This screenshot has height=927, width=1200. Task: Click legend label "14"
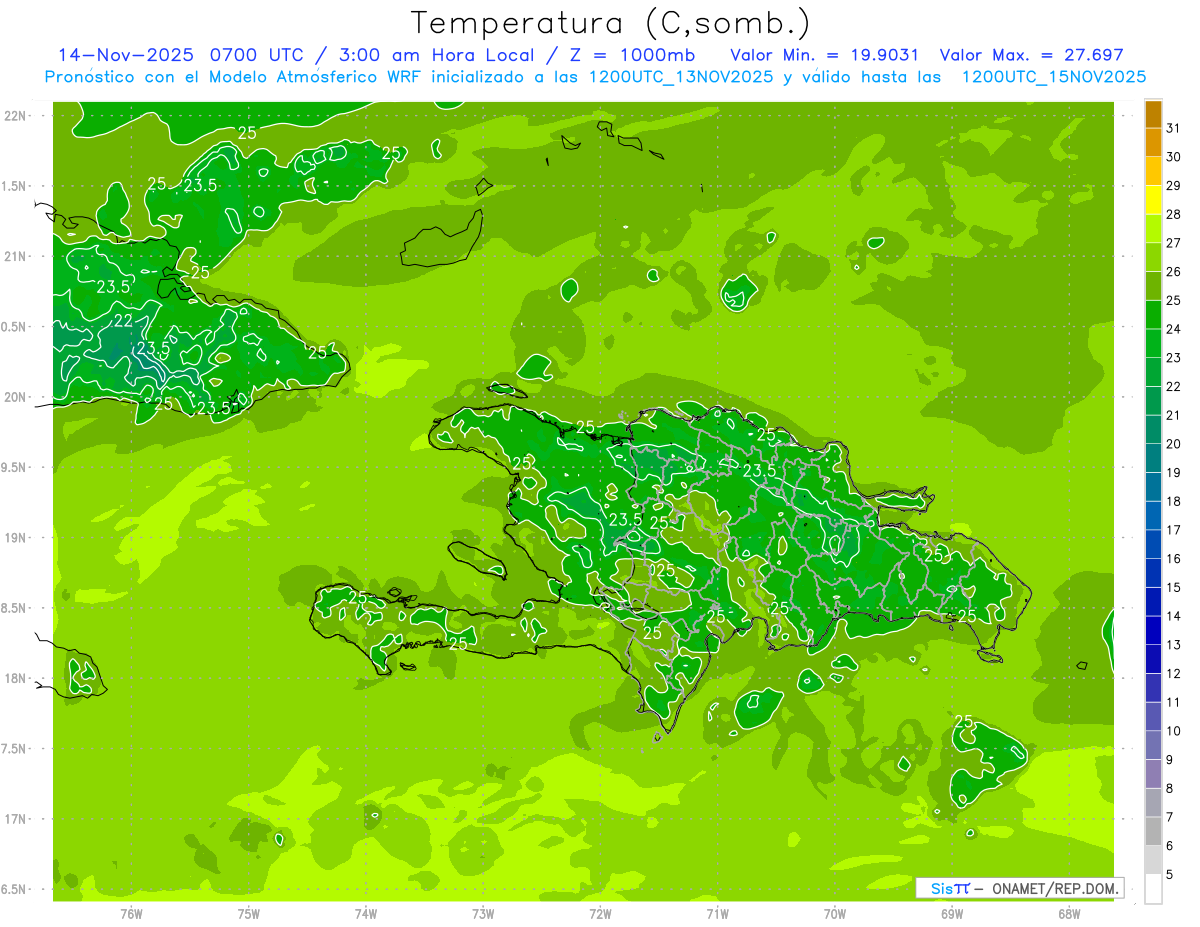pyautogui.click(x=1173, y=616)
